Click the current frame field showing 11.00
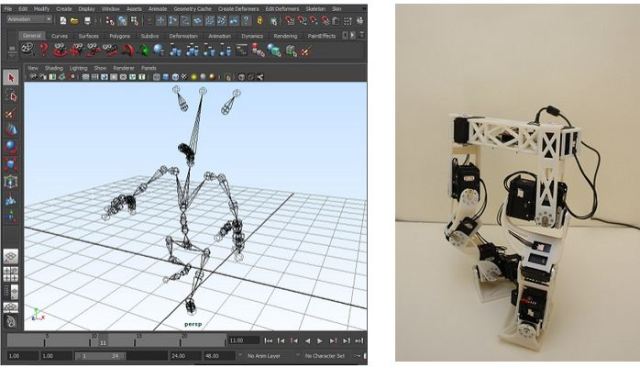This screenshot has height=368, width=640. click(243, 341)
